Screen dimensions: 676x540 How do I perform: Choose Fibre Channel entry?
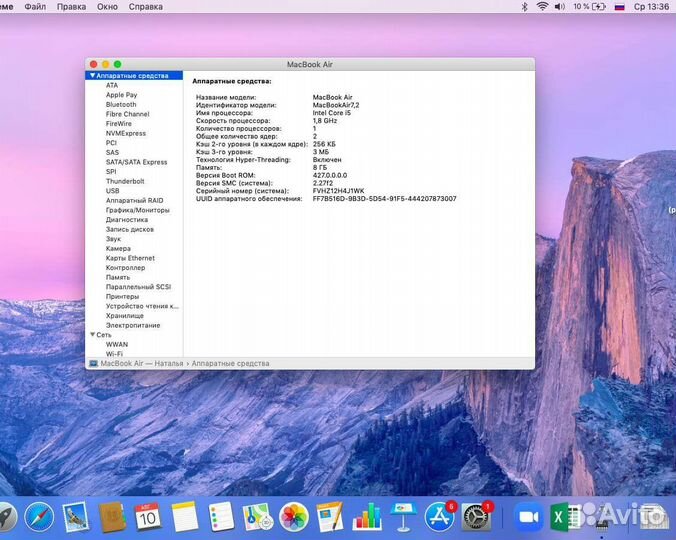coord(128,114)
